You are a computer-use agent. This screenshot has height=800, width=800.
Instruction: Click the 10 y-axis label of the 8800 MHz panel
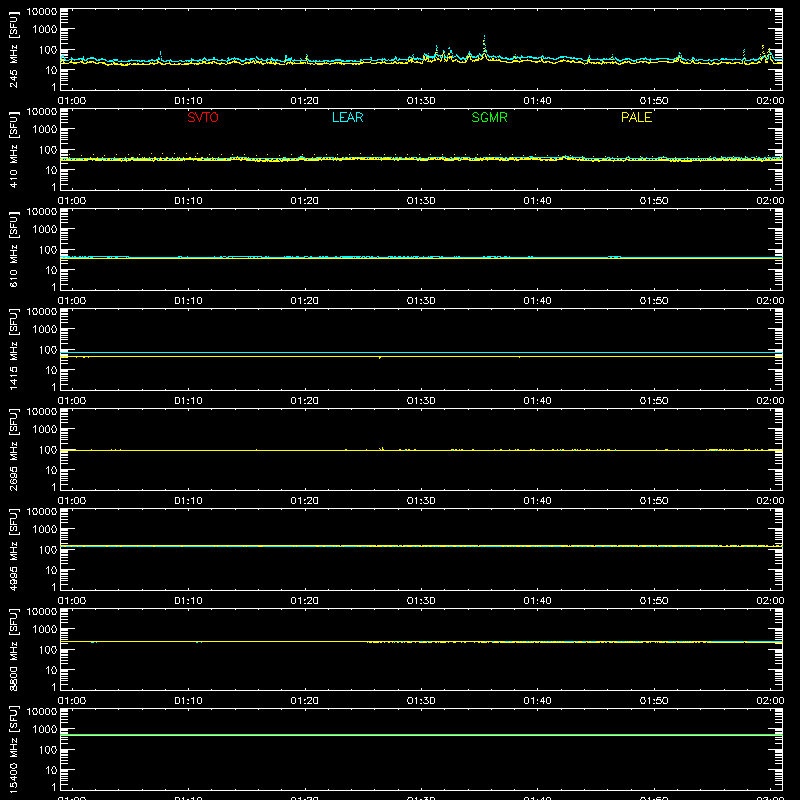tap(51, 670)
